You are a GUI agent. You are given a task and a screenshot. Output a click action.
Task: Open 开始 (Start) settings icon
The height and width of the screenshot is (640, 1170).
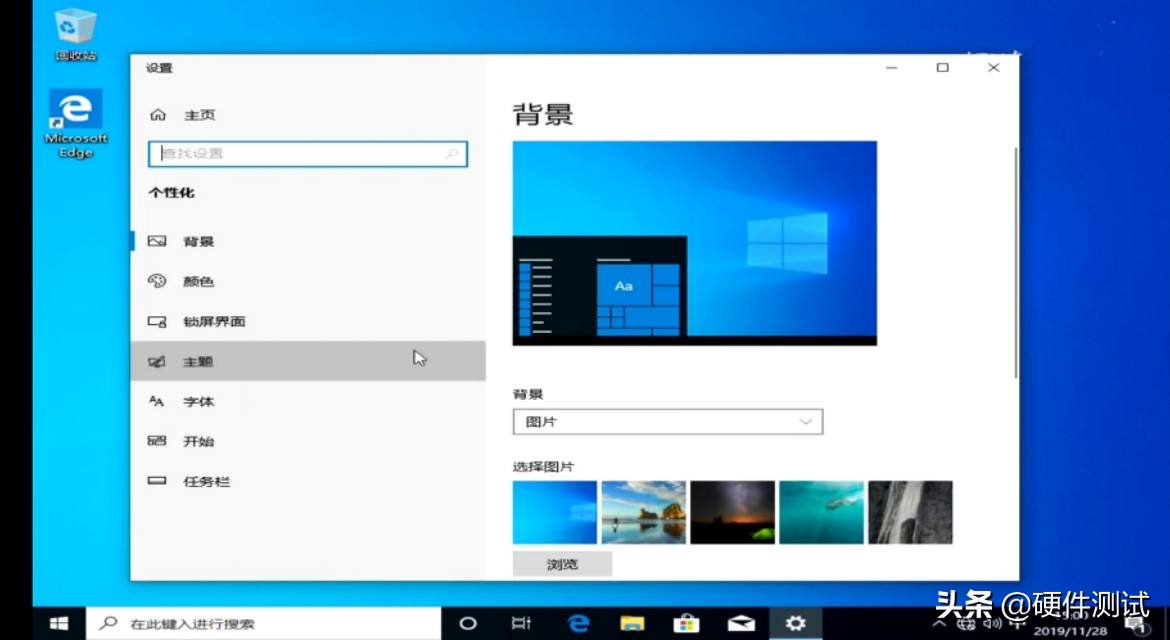[x=157, y=441]
